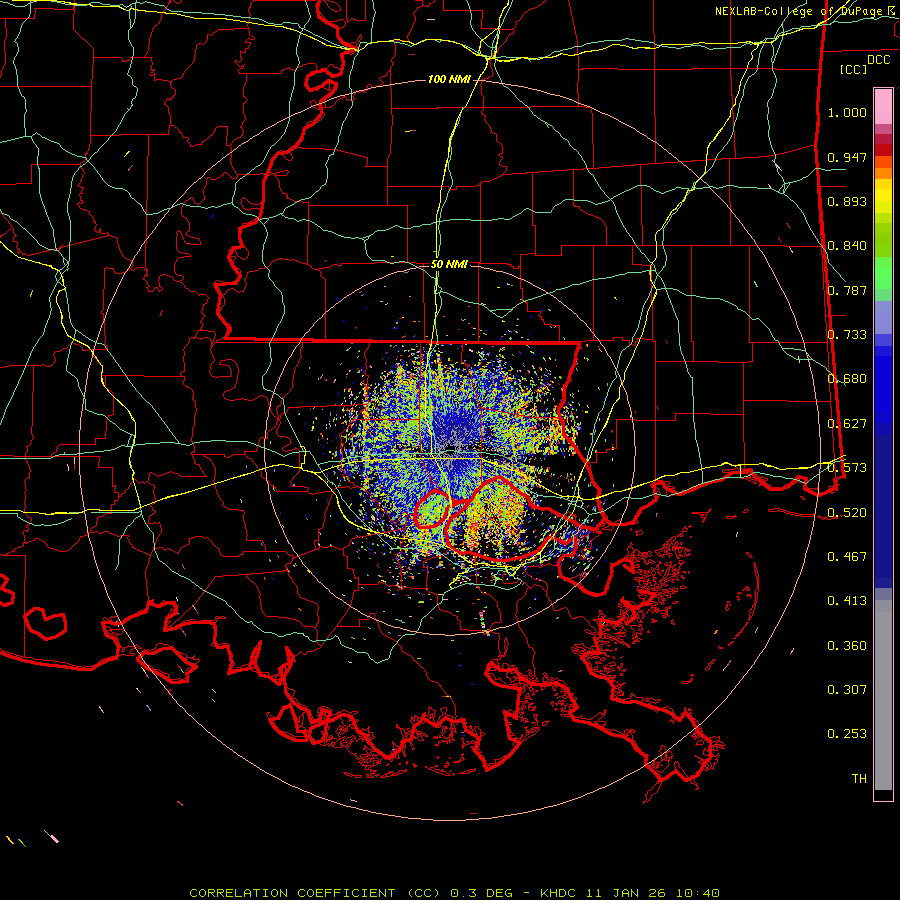
Task: Click the 11 JAN 26 date text
Action: click(x=626, y=893)
